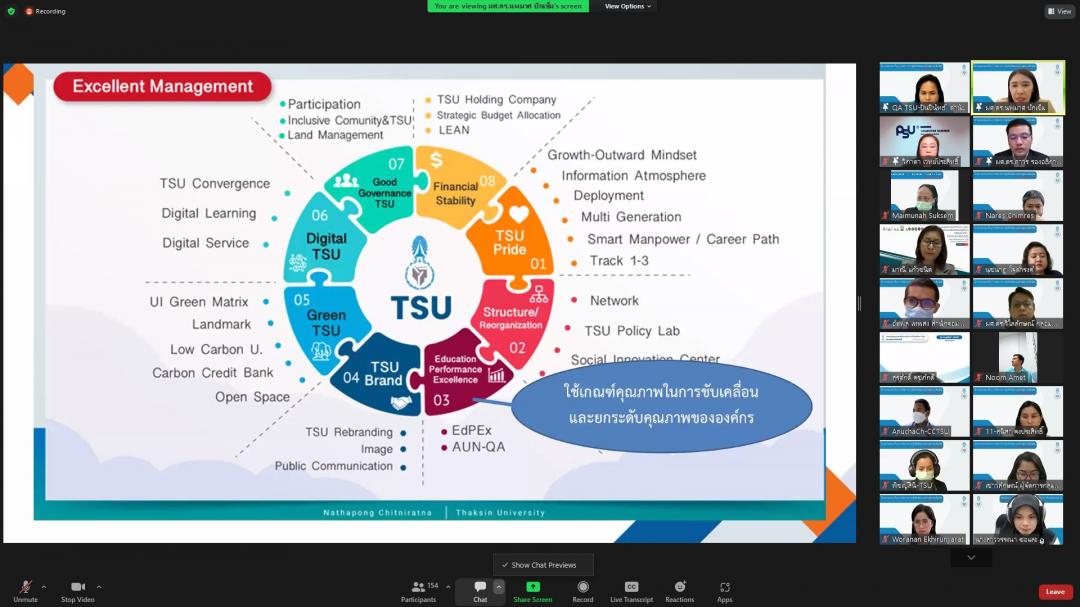
Task: Open video options arrow beside Stop Video
Action: pyautogui.click(x=99, y=587)
